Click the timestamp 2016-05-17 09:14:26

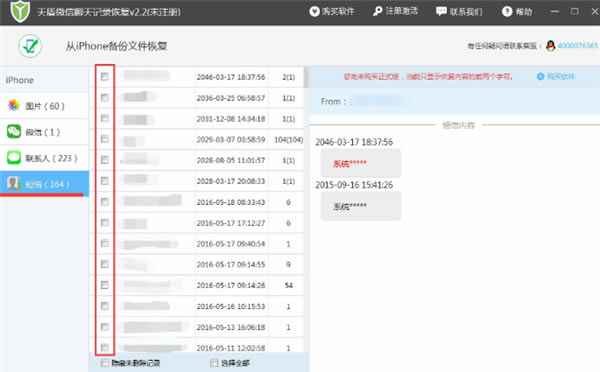coord(231,286)
